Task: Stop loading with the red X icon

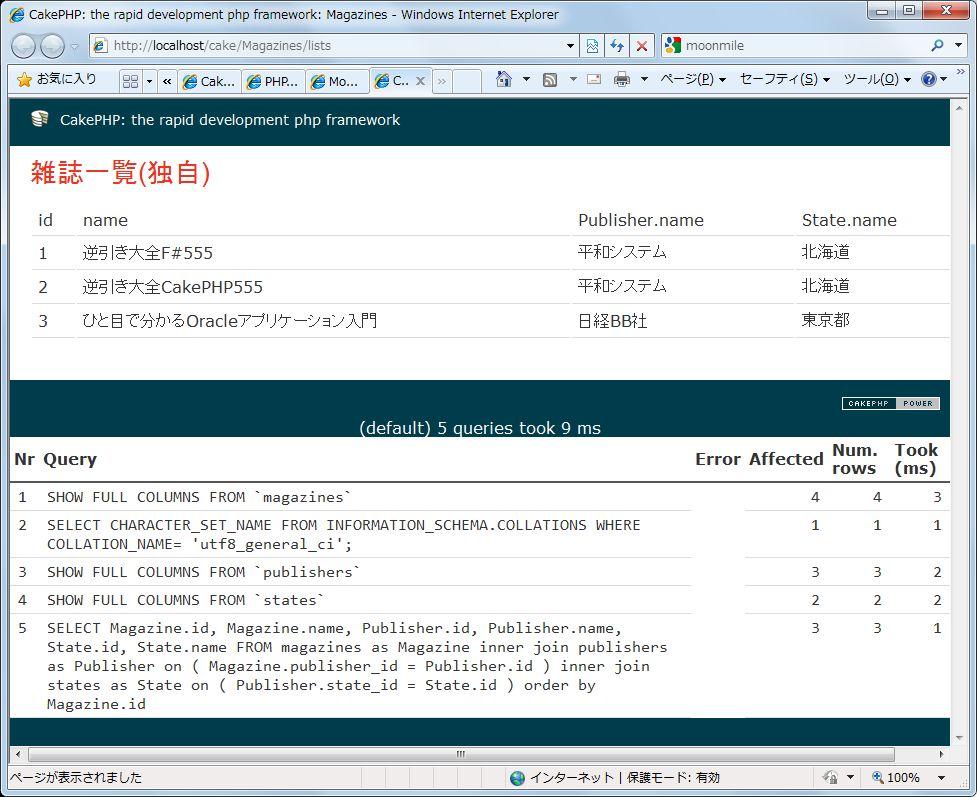Action: [642, 46]
